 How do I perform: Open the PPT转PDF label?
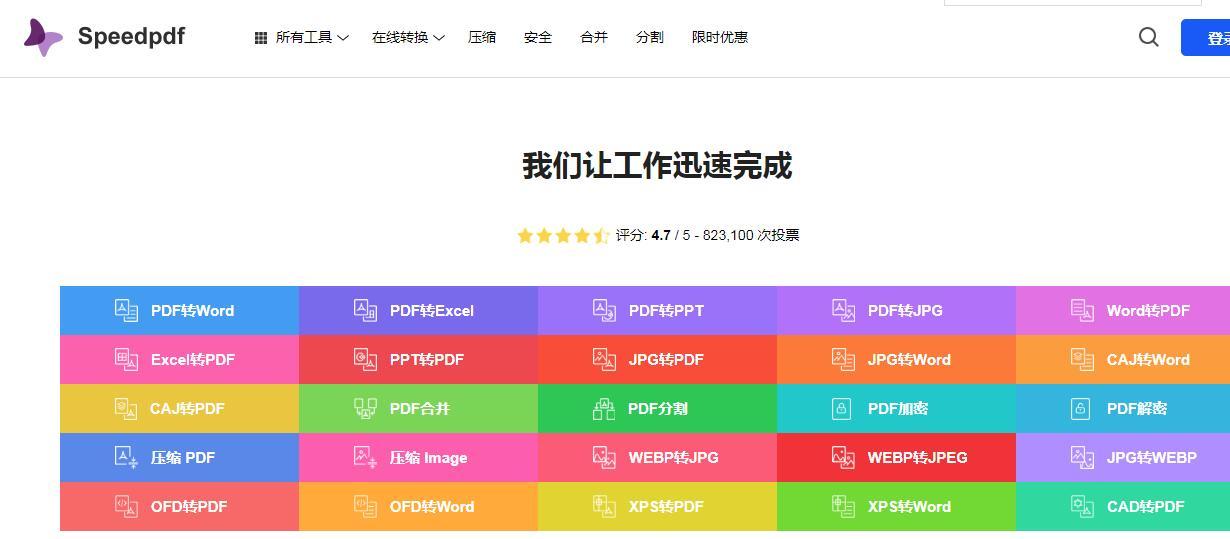click(x=427, y=360)
